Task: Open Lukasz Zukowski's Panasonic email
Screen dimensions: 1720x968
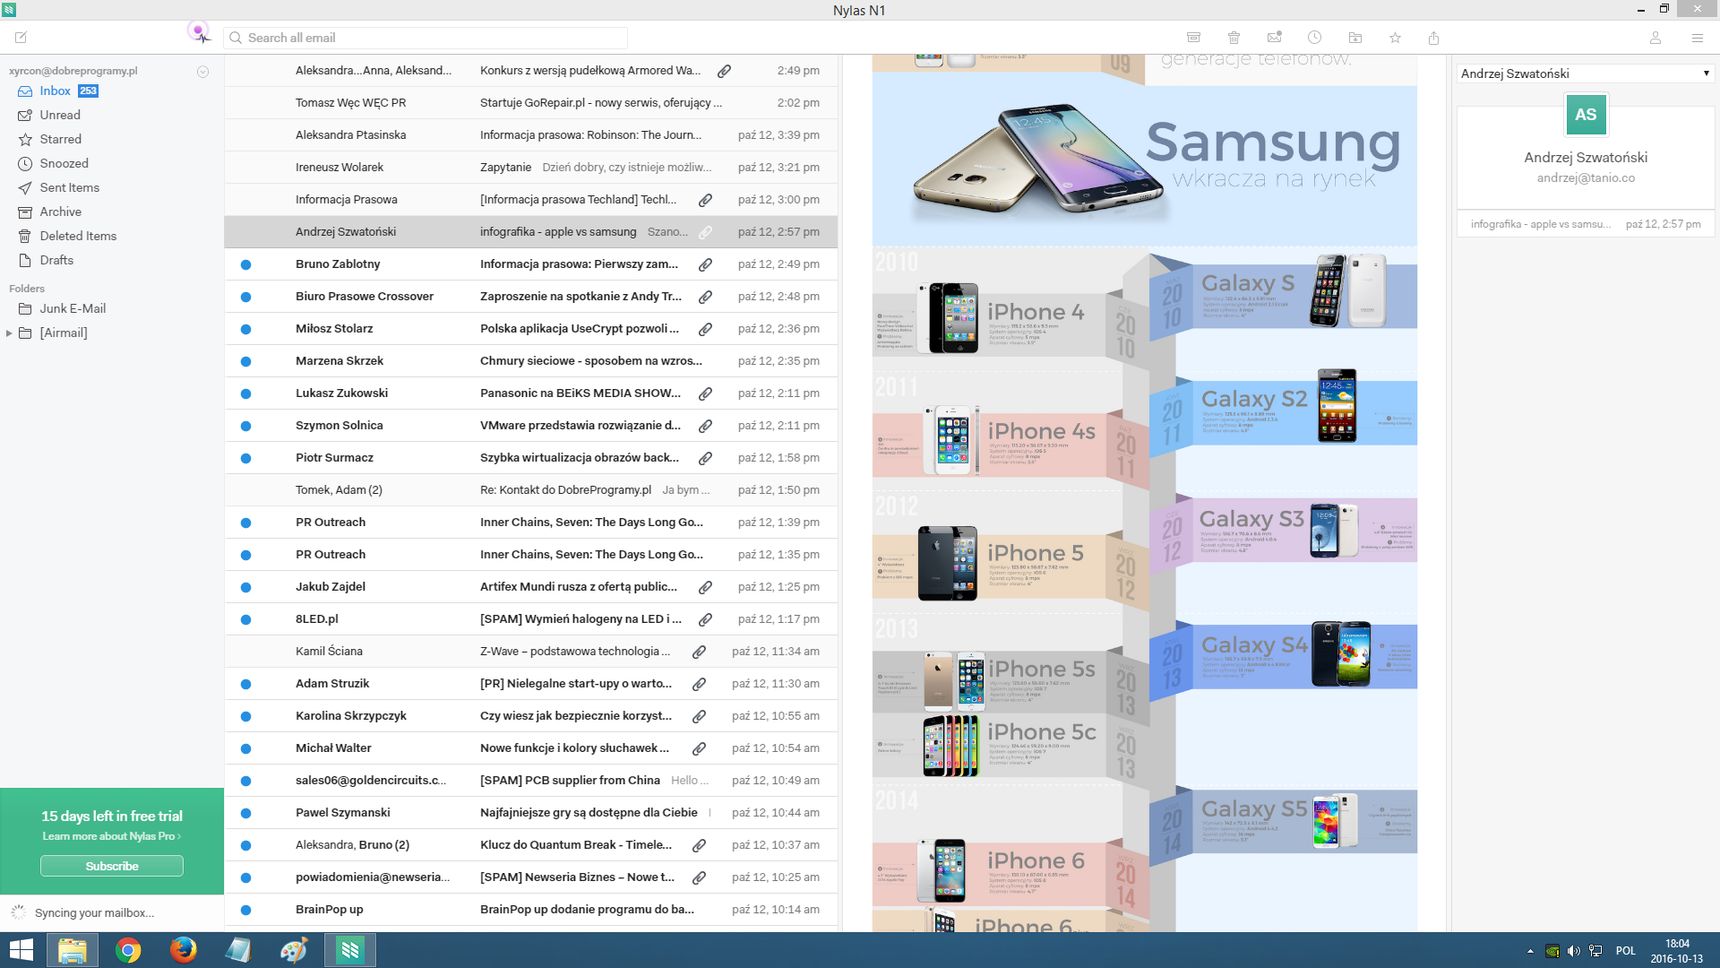Action: tap(531, 393)
